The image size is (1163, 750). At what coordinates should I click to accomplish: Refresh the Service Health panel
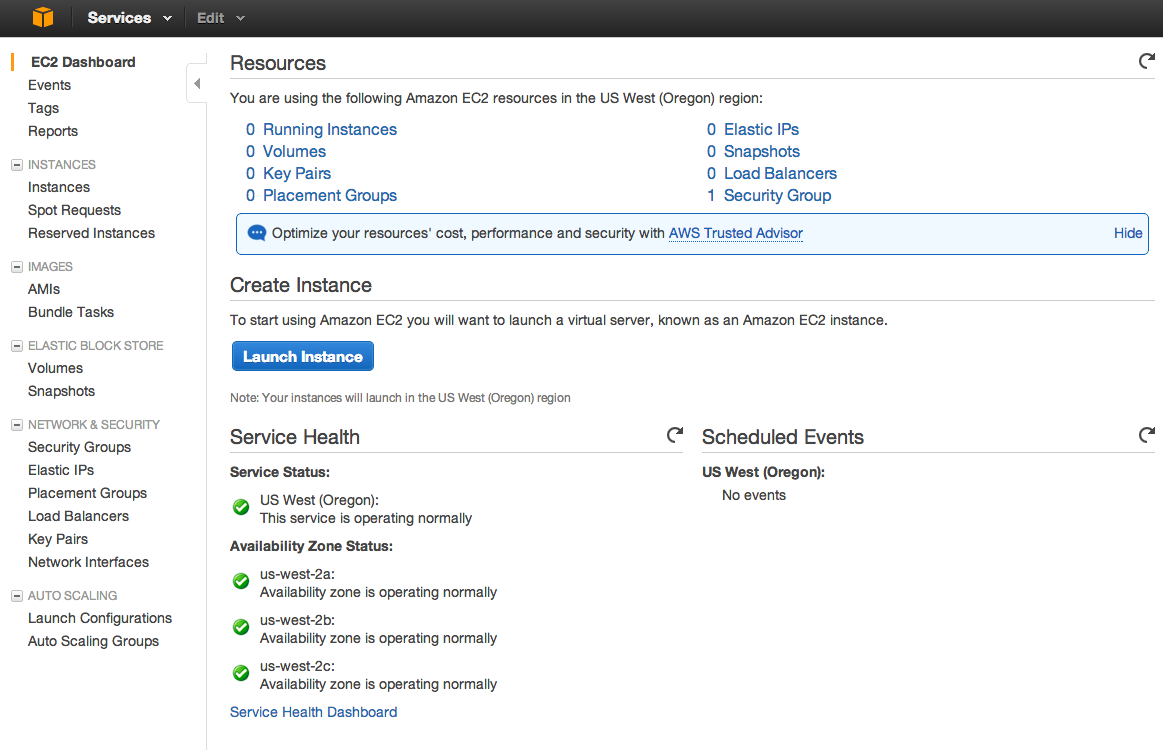click(x=674, y=435)
